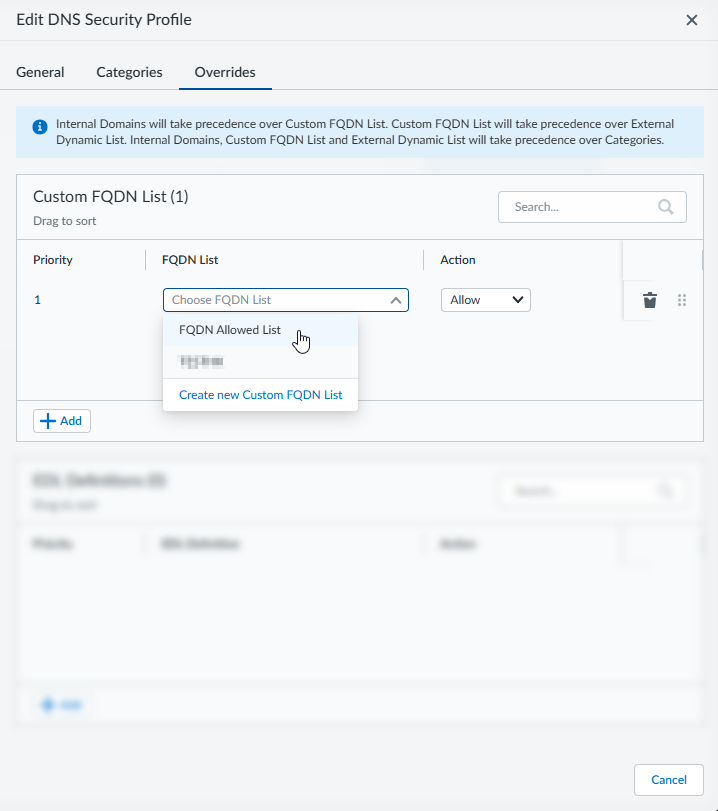Image resolution: width=718 pixels, height=811 pixels.
Task: Click the Priority column header
Action: [53, 260]
